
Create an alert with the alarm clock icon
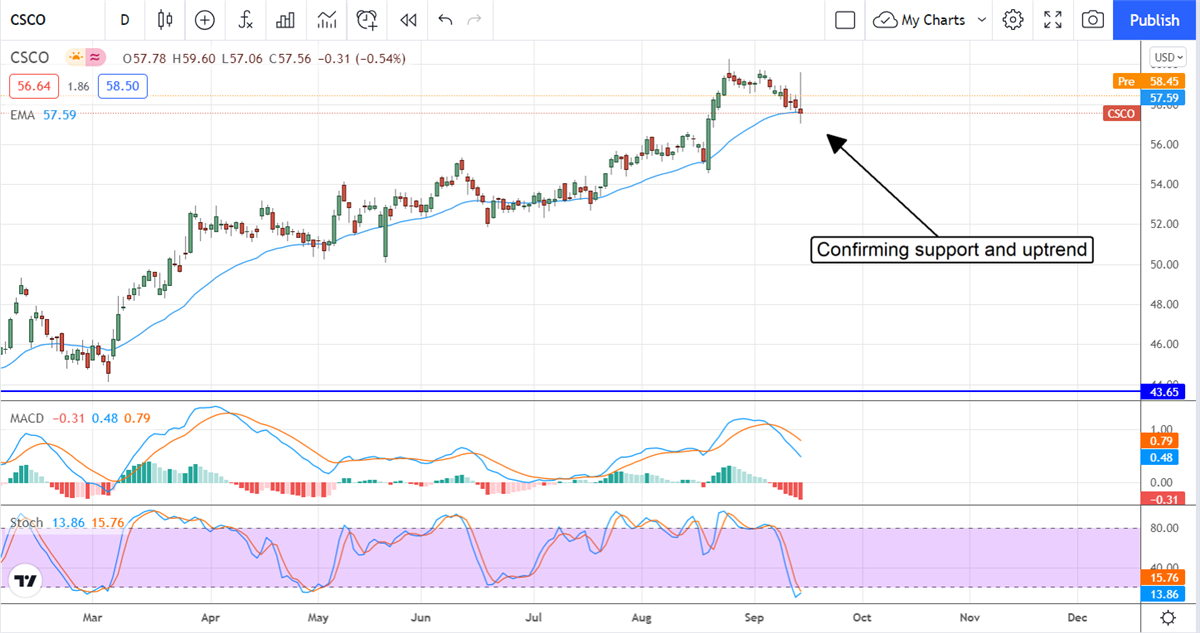367,19
